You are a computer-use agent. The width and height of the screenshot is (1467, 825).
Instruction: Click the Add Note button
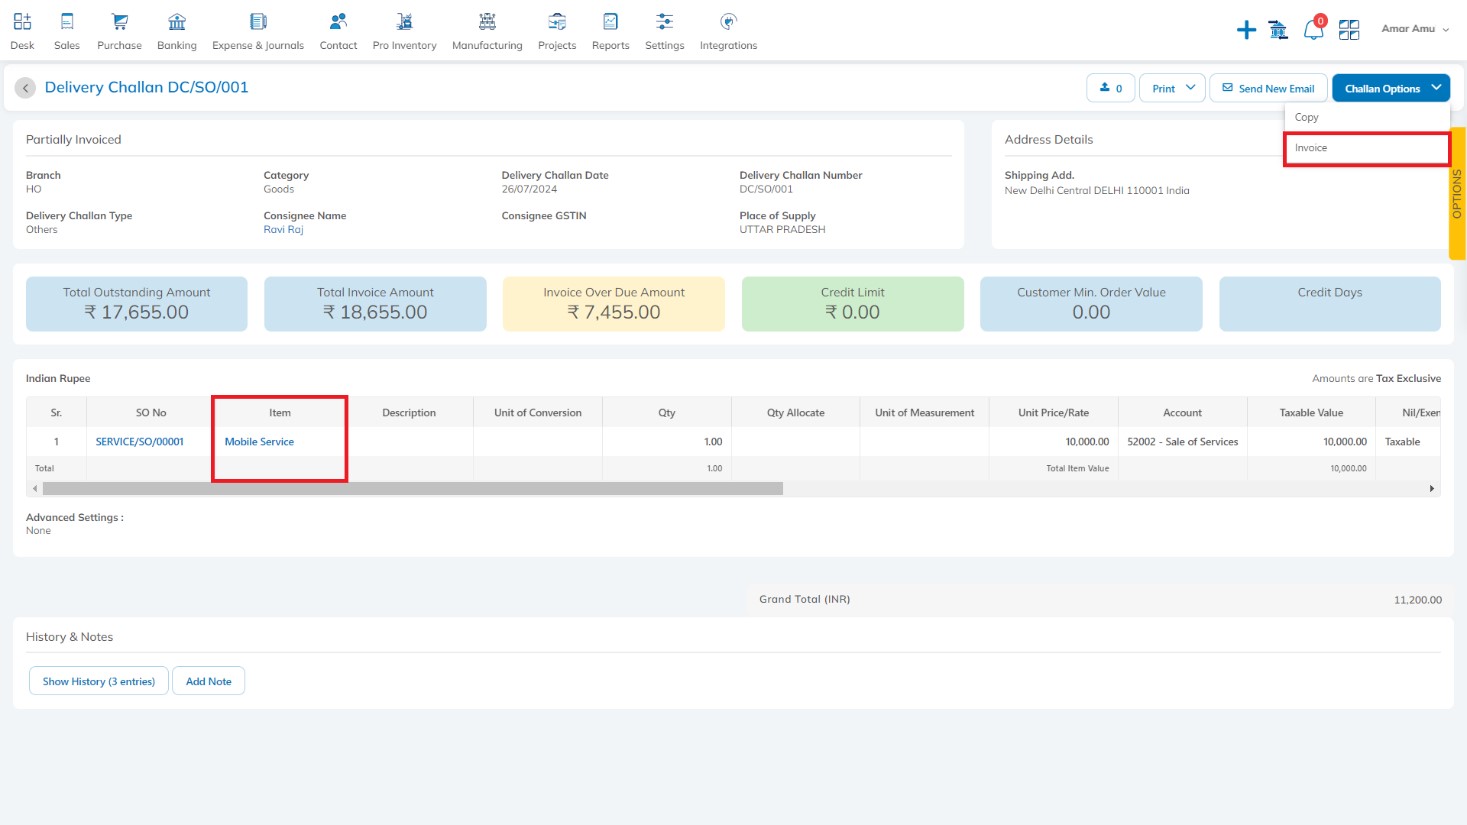[208, 681]
